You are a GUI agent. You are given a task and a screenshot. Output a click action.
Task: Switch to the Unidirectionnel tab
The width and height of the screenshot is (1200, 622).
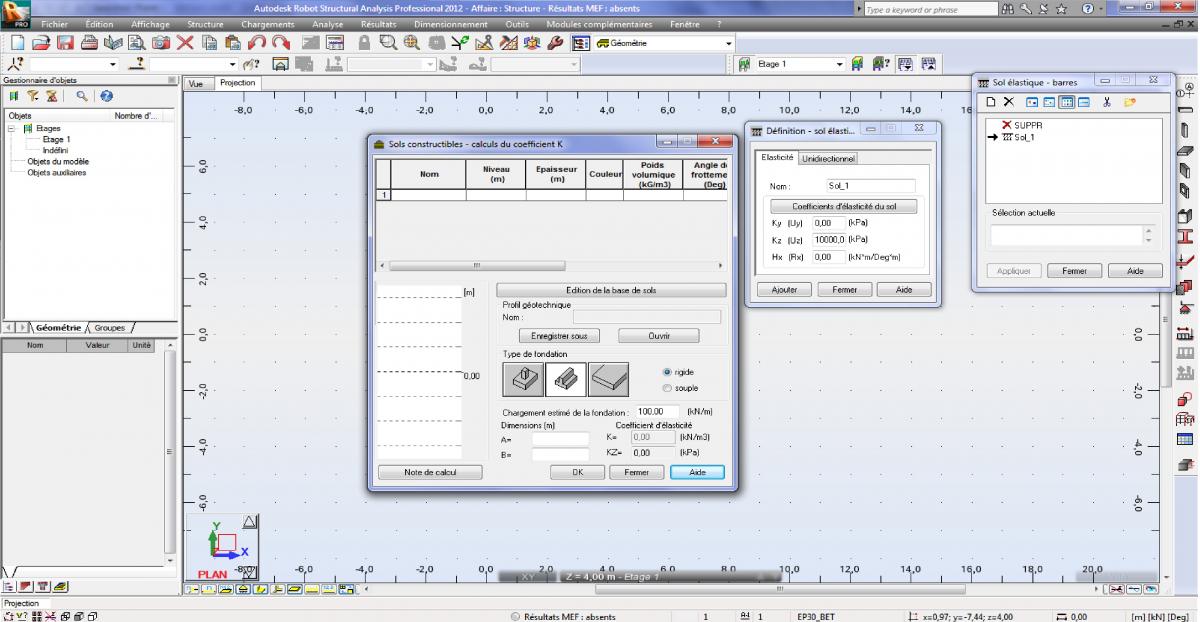pos(828,158)
